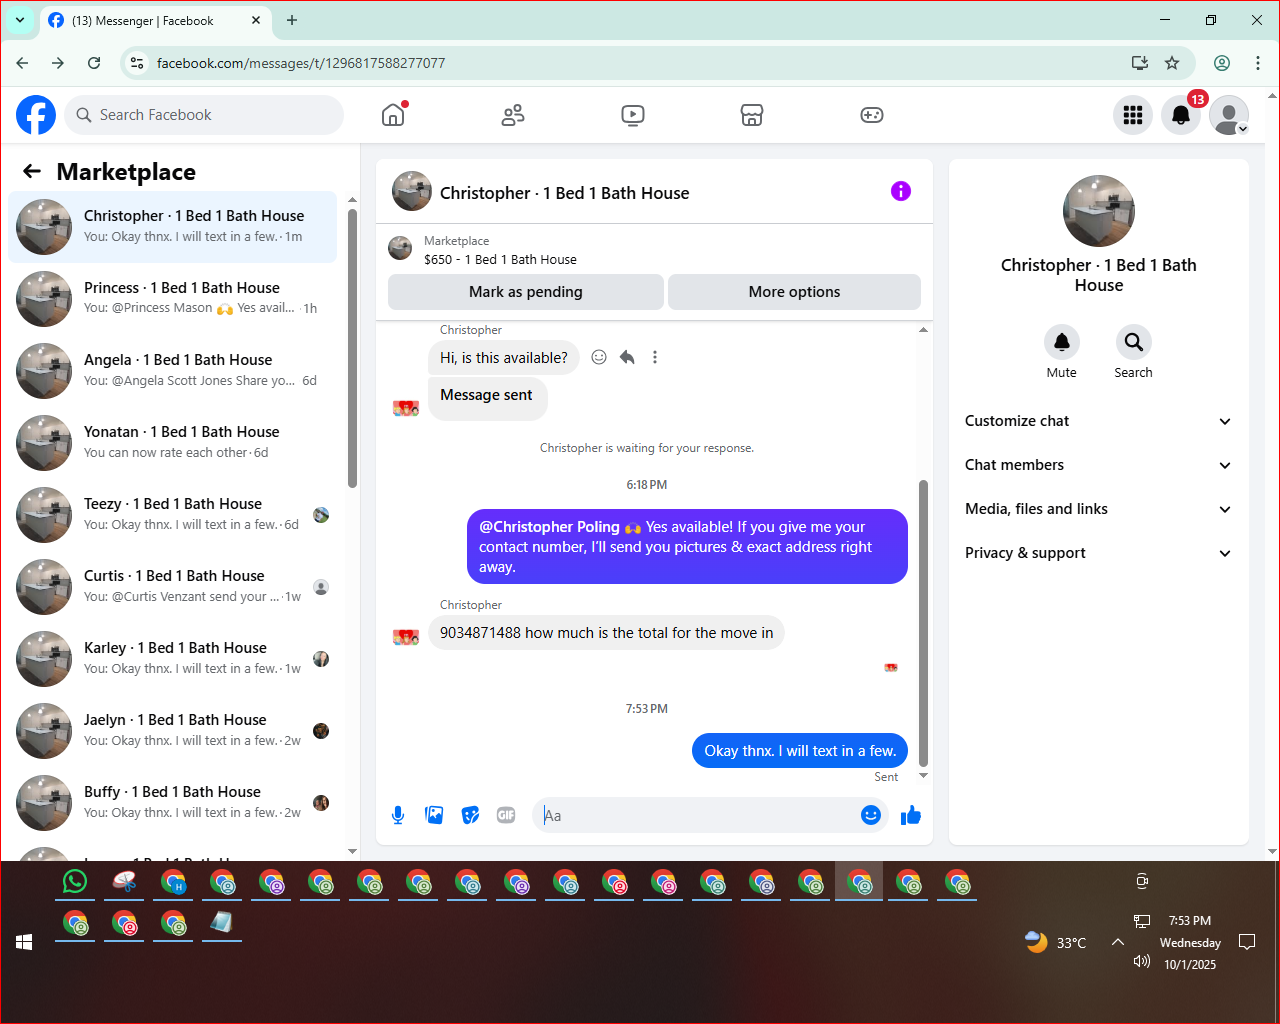Attach a photo with the image icon
Screen dimensions: 1280x1024
pyautogui.click(x=434, y=815)
